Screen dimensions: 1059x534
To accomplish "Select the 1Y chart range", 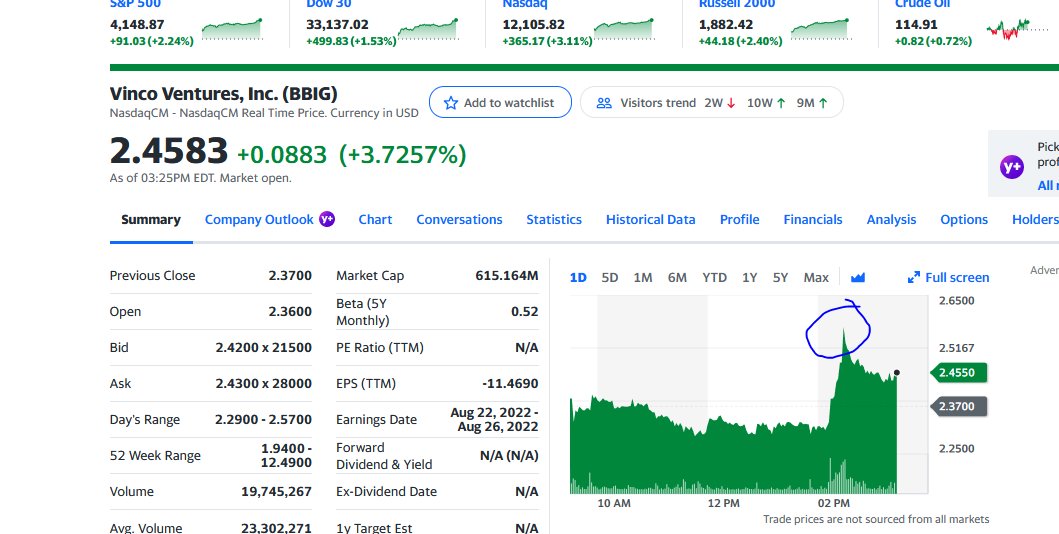I will click(x=750, y=277).
